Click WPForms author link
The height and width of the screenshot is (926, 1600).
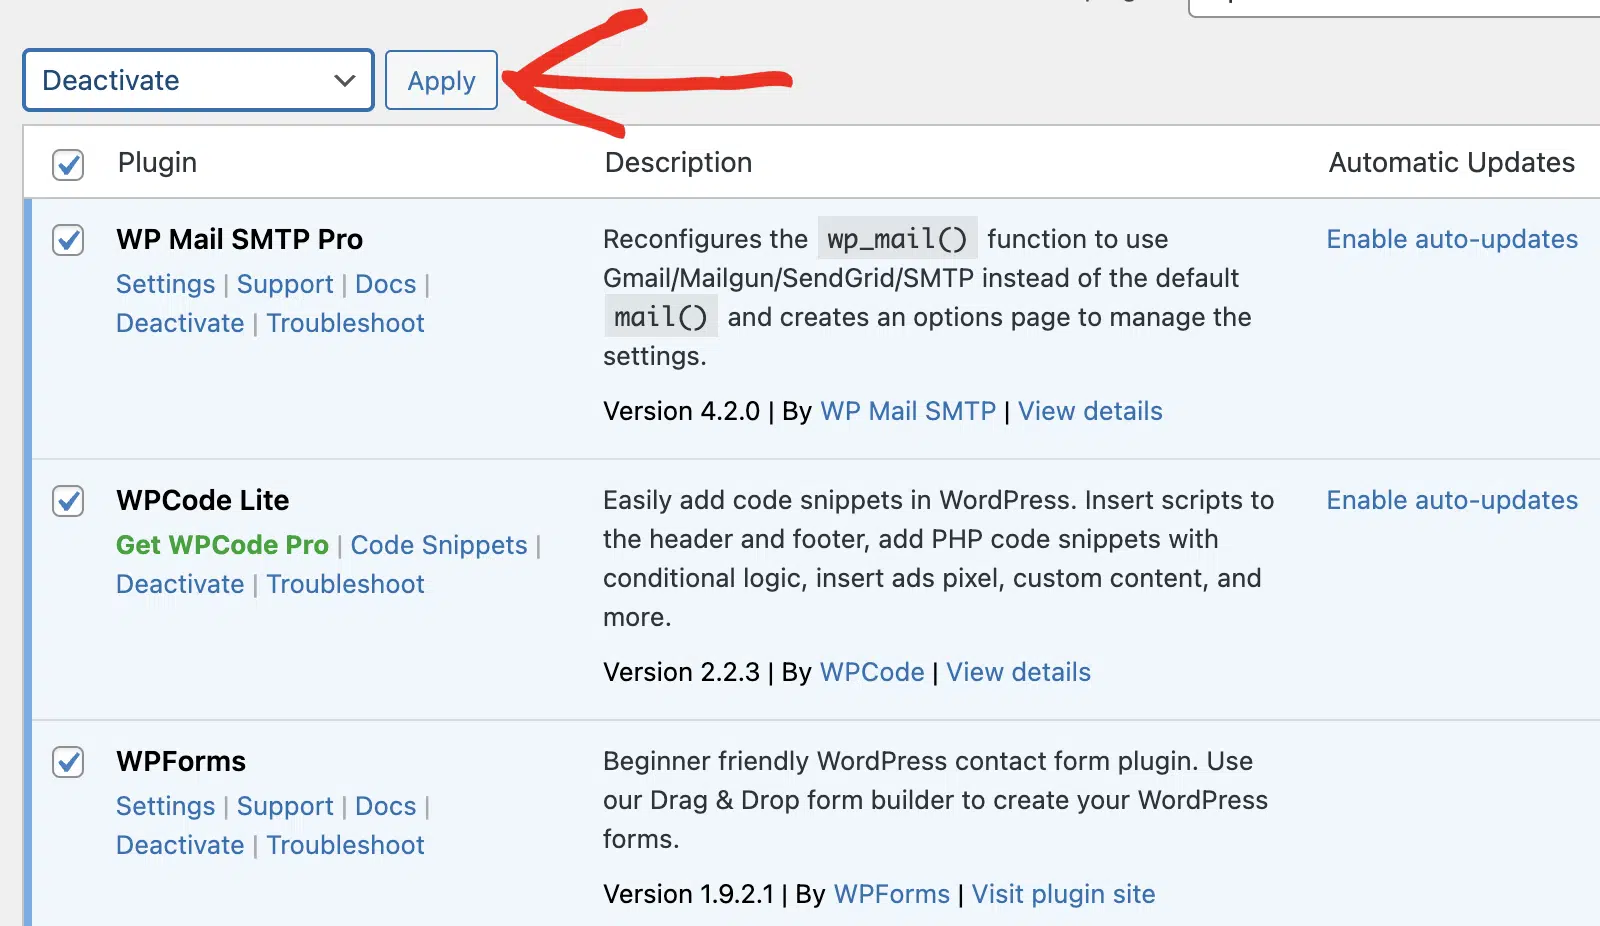892,894
